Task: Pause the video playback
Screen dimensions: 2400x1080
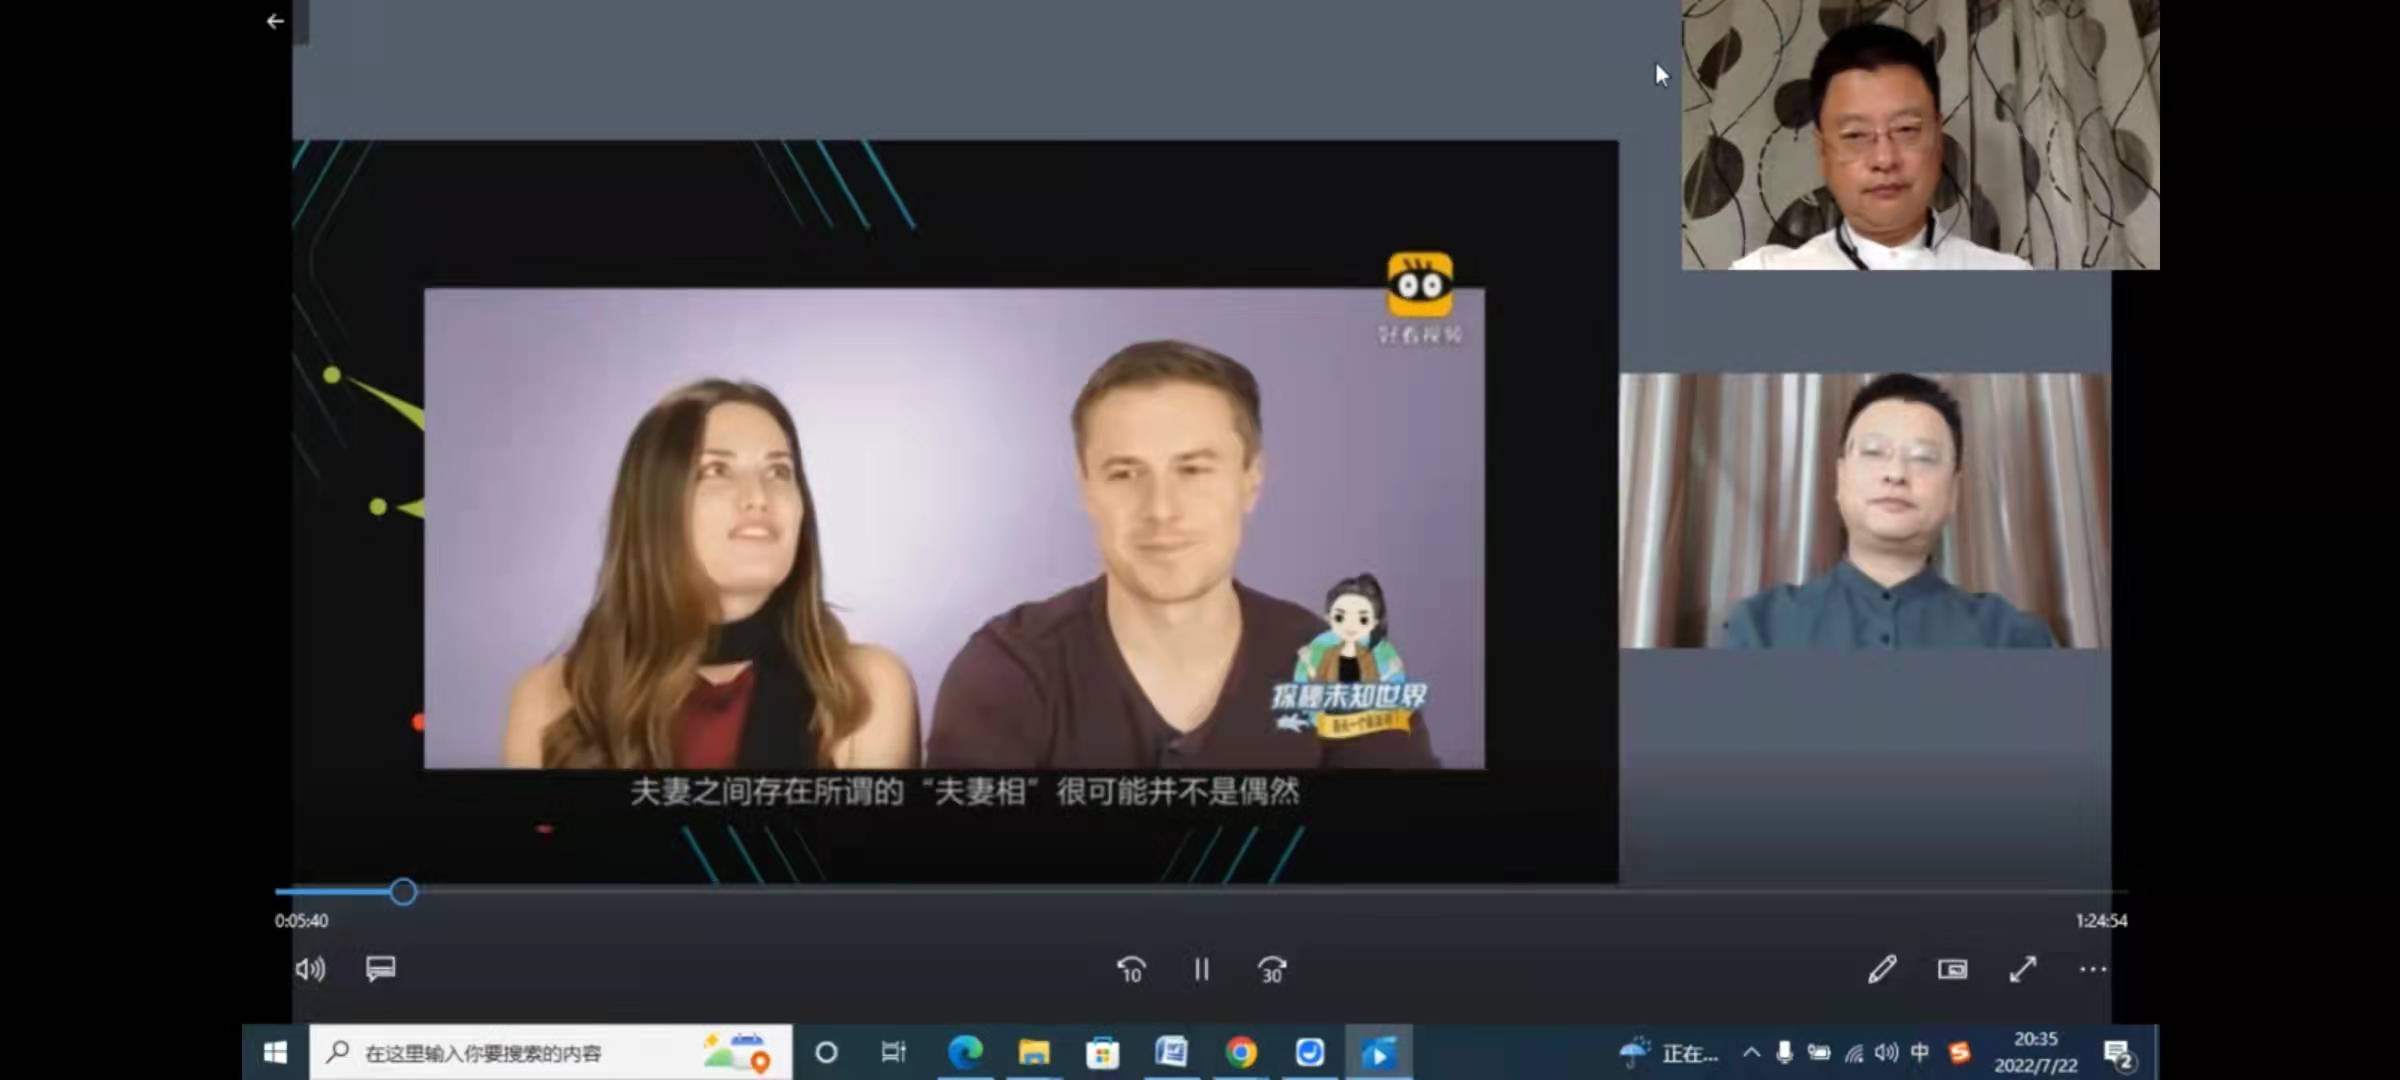Action: pos(1201,969)
